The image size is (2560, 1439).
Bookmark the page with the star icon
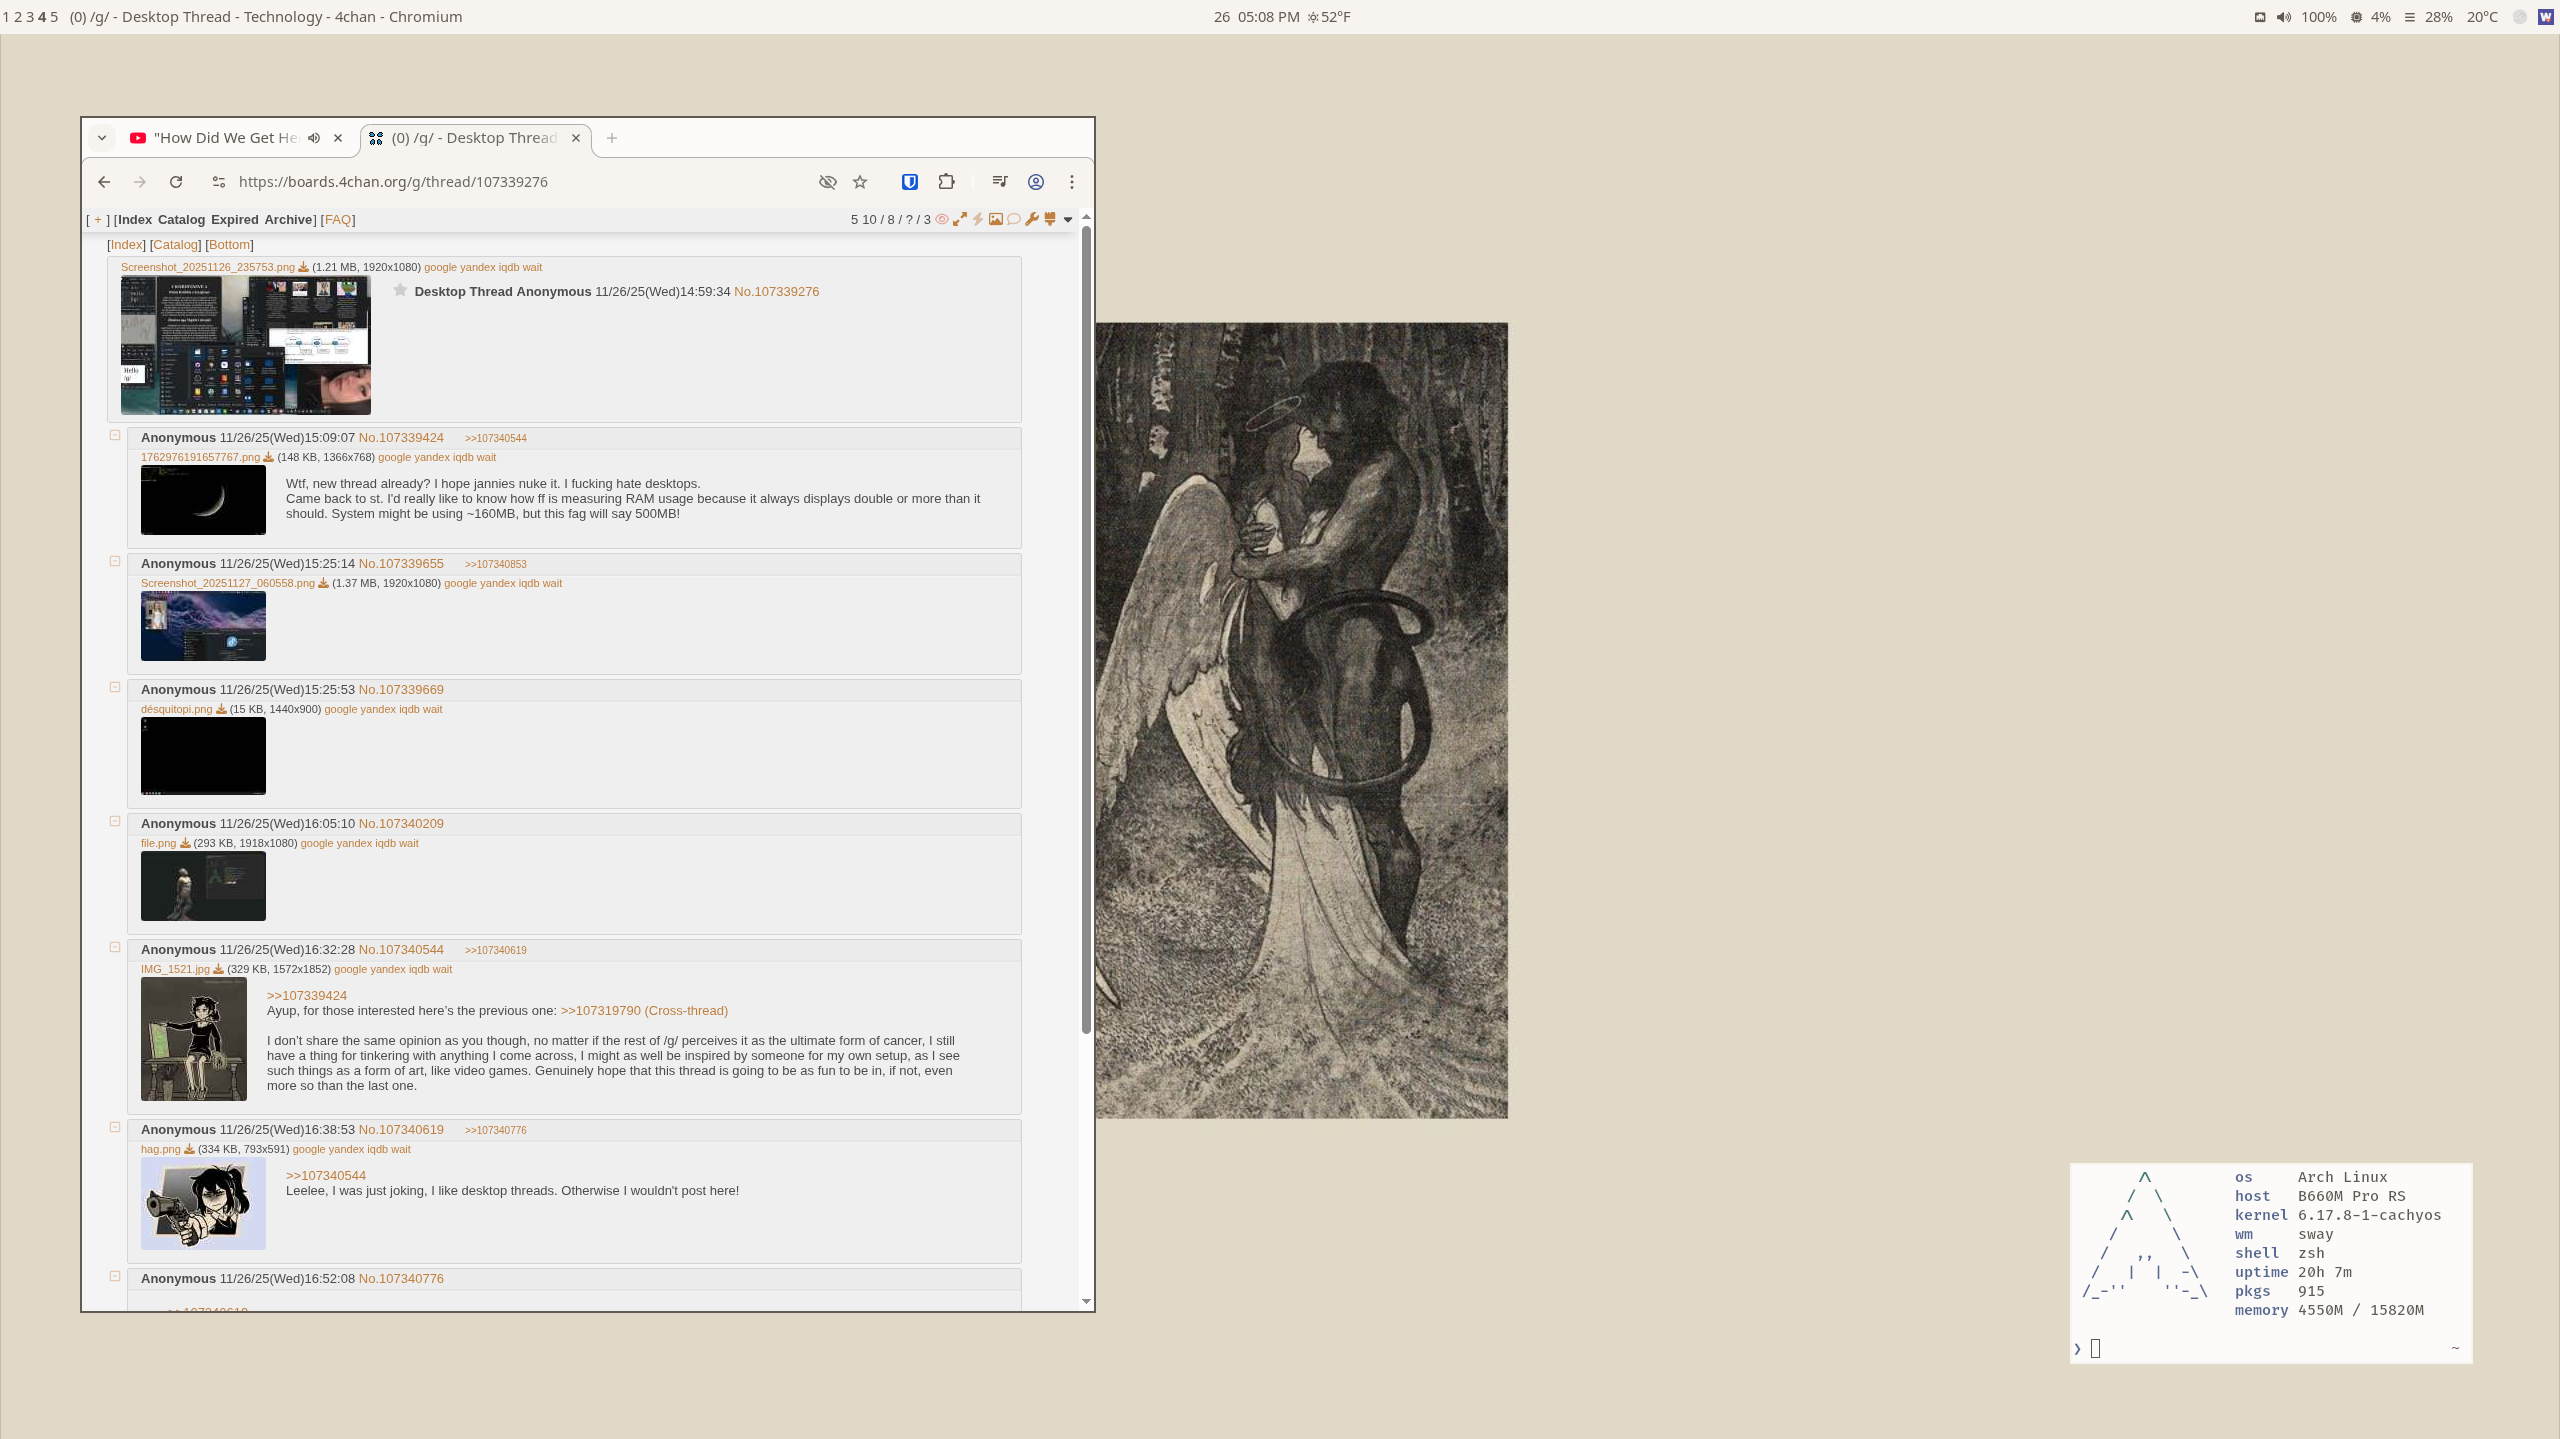(860, 182)
